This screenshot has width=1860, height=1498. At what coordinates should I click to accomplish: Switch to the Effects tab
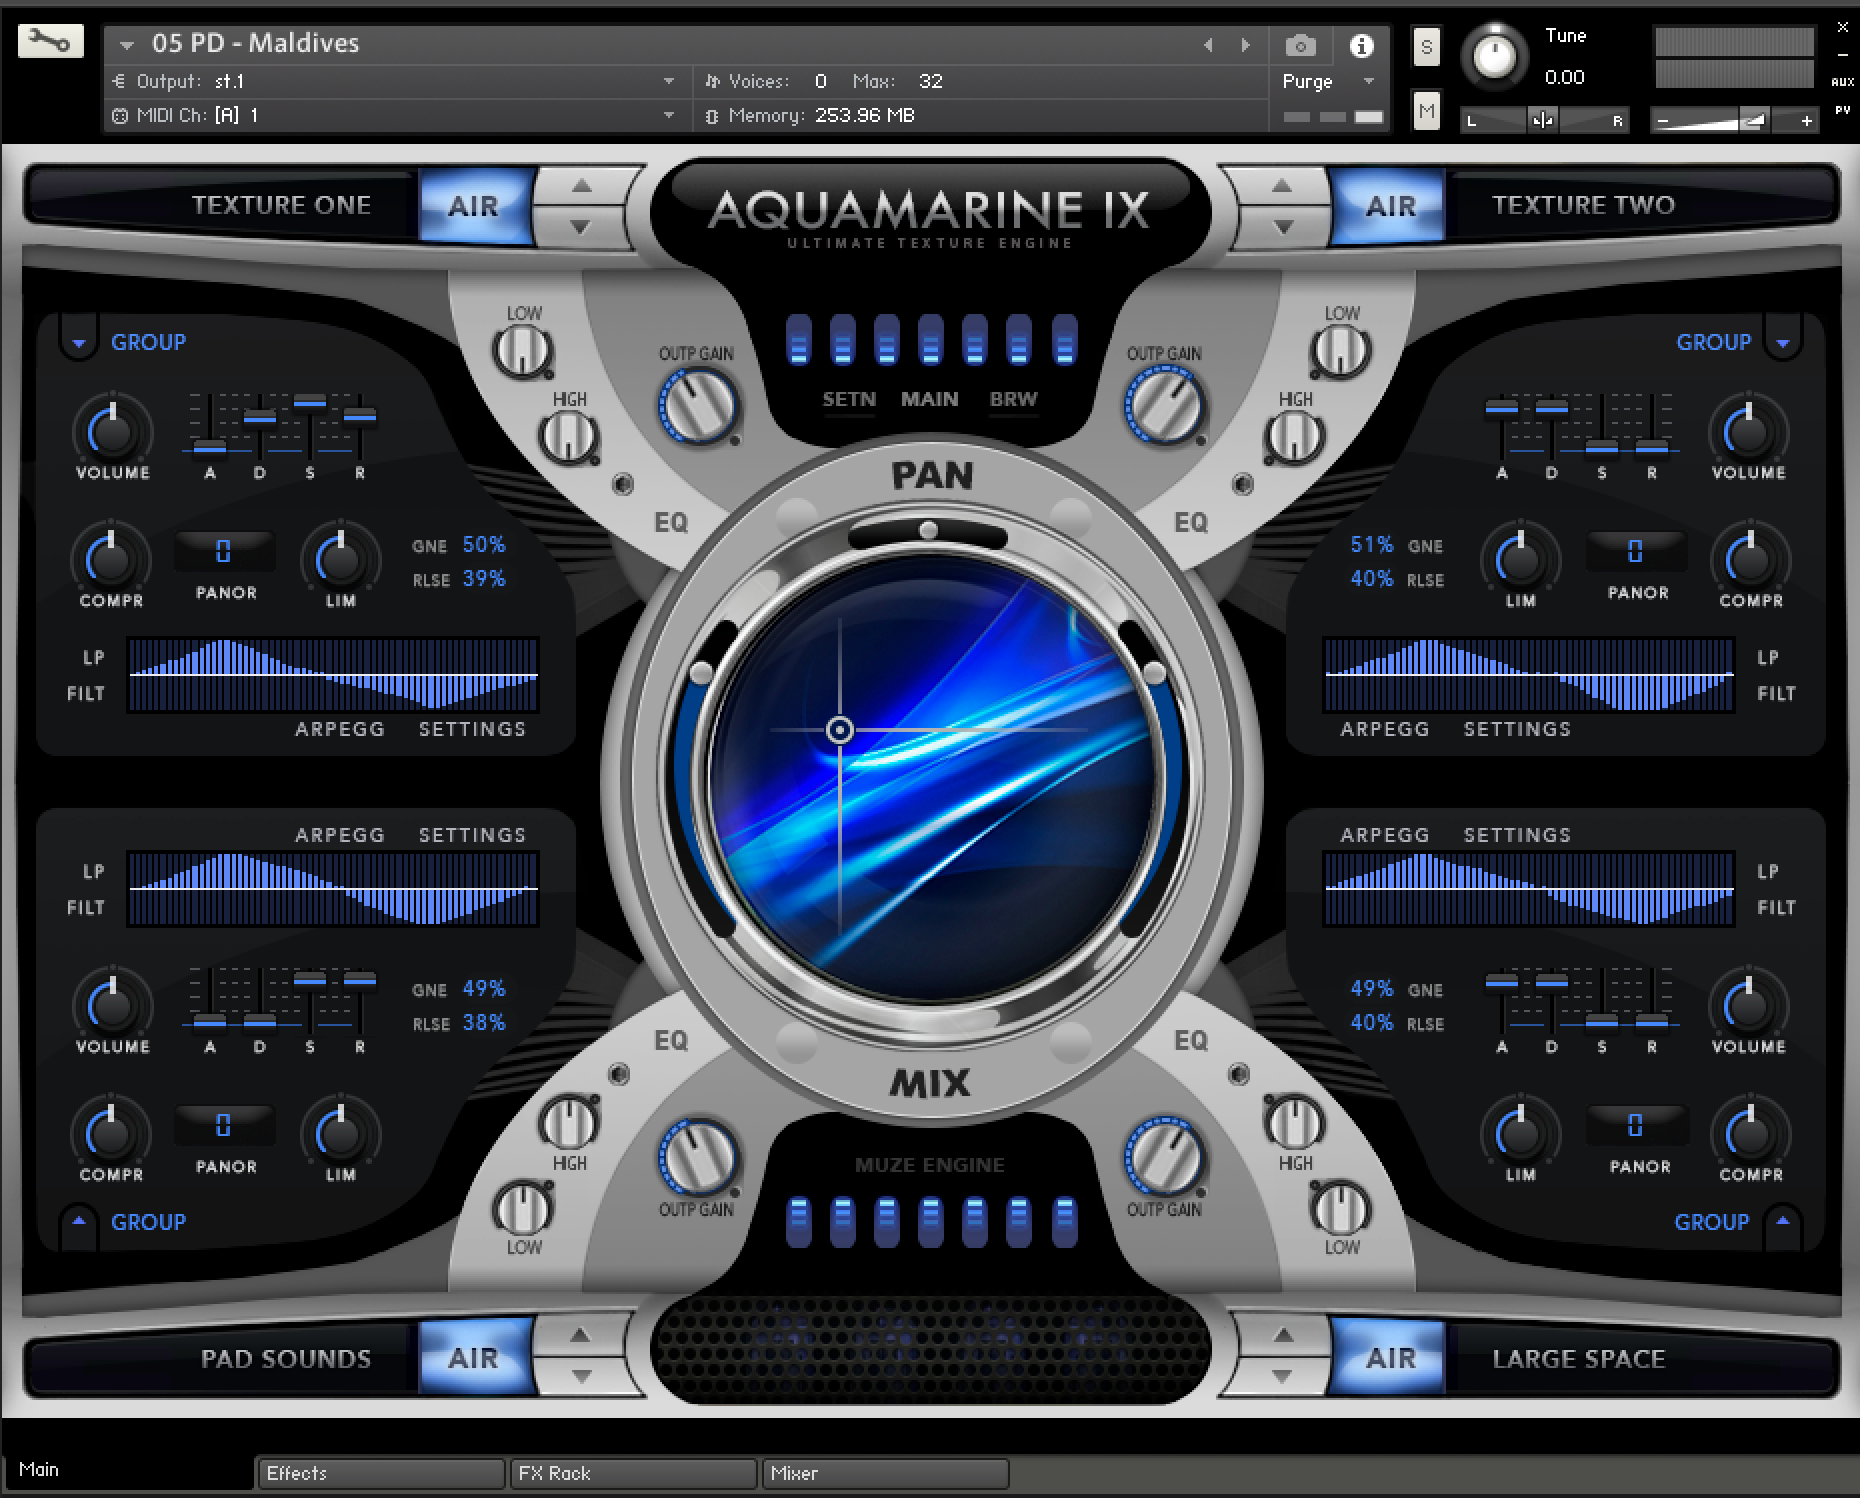point(381,1473)
